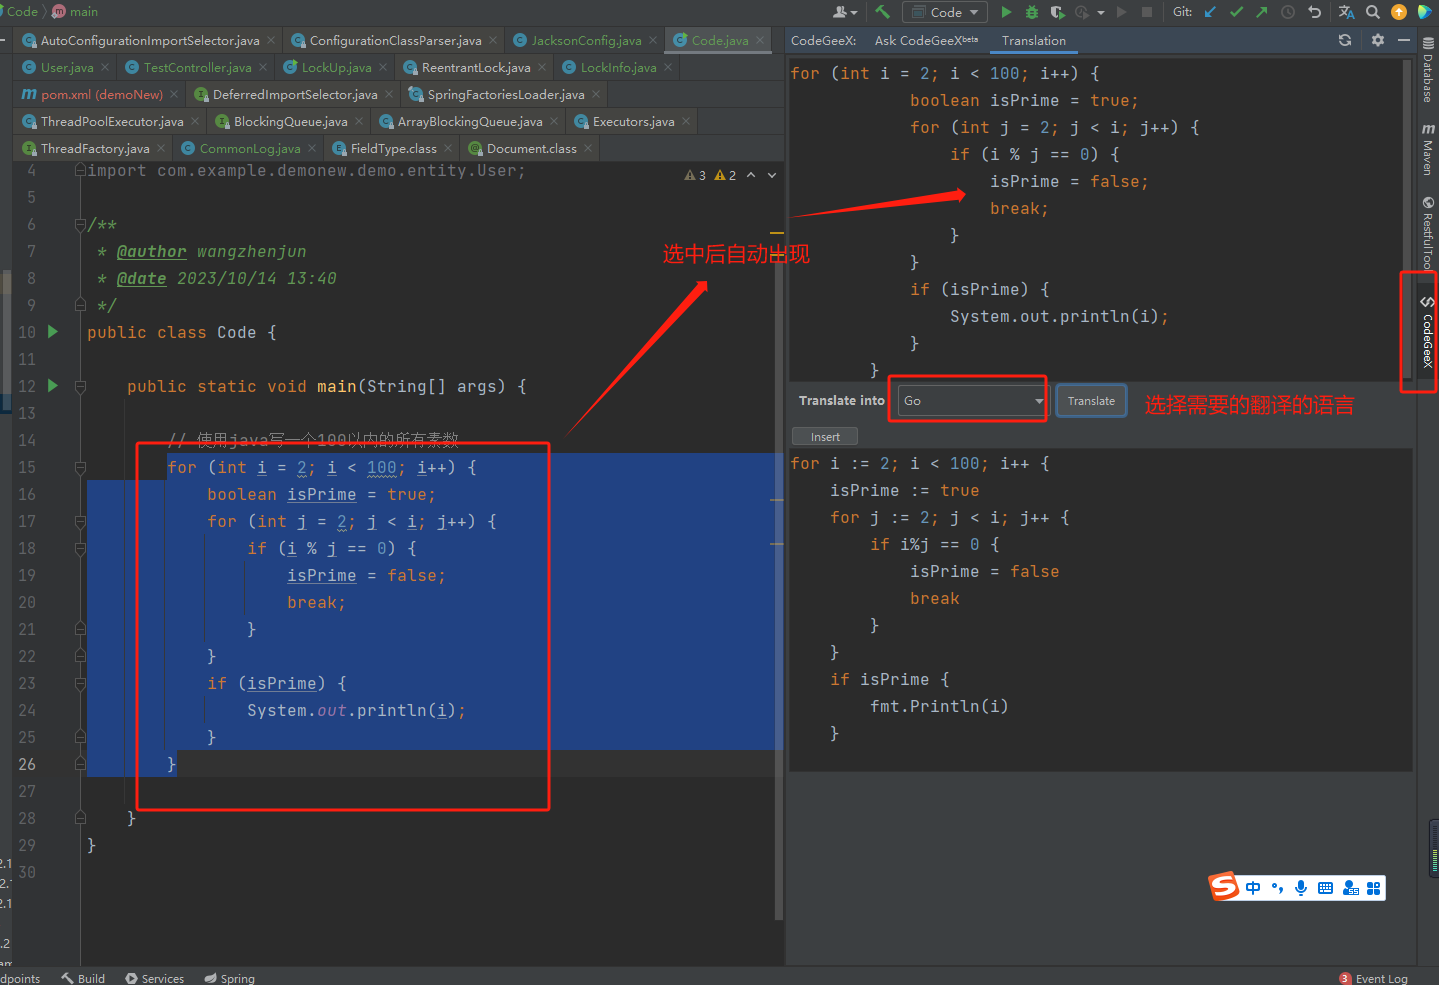Click the Translate button
The height and width of the screenshot is (985, 1439).
(x=1091, y=401)
